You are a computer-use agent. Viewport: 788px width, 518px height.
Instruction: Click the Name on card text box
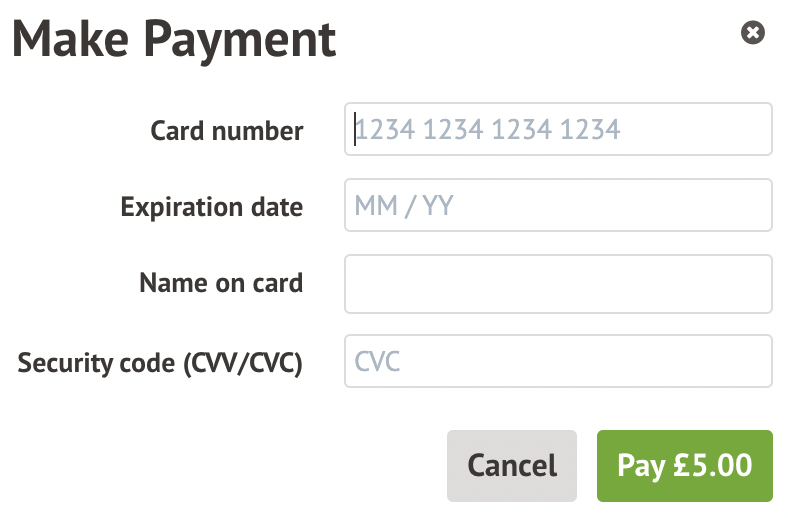click(x=558, y=284)
